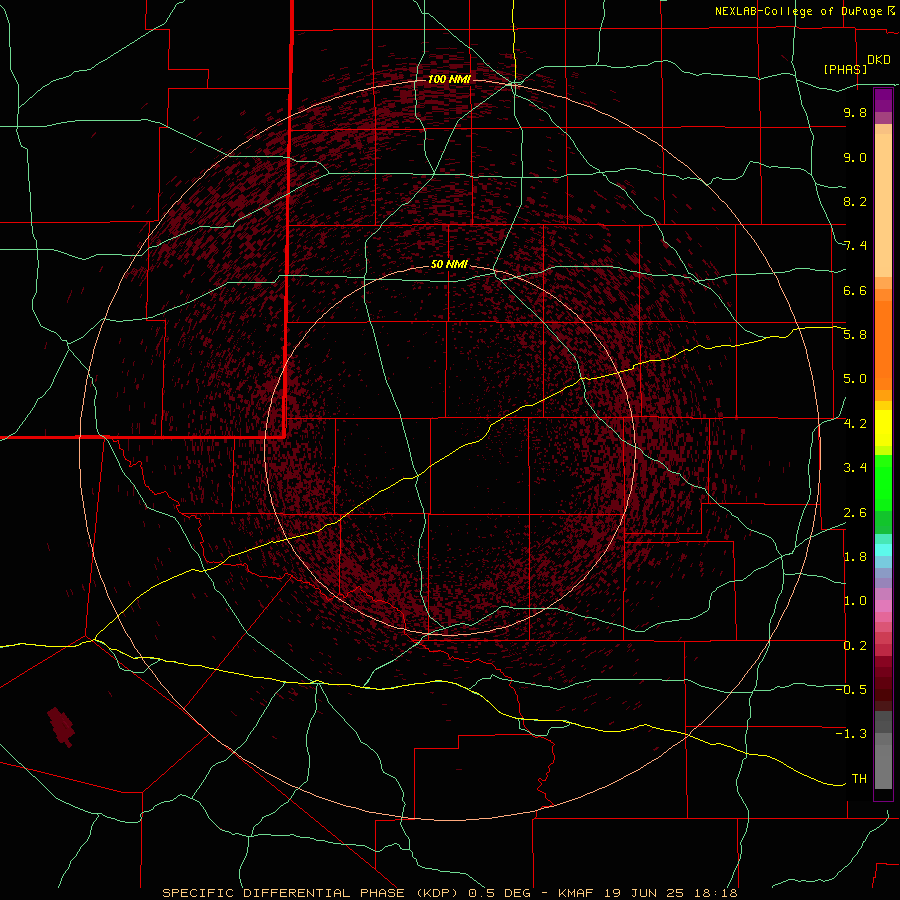Viewport: 900px width, 900px height.
Task: Click the [PHAS] legend header
Action: click(845, 69)
